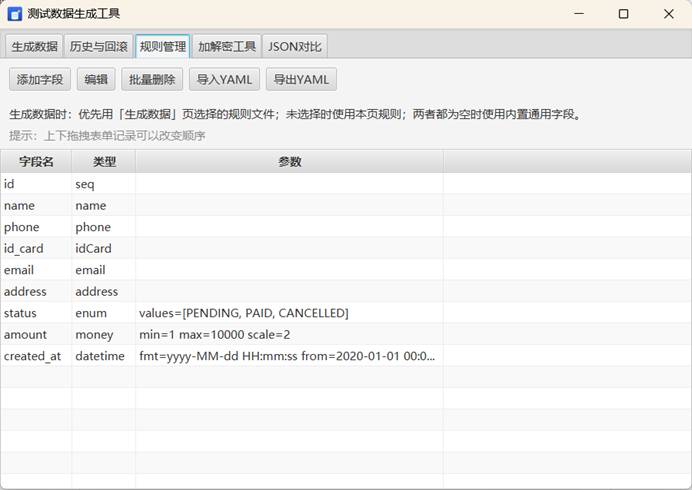Click the app icon in title bar
Screen dimensions: 692x490
click(x=15, y=14)
